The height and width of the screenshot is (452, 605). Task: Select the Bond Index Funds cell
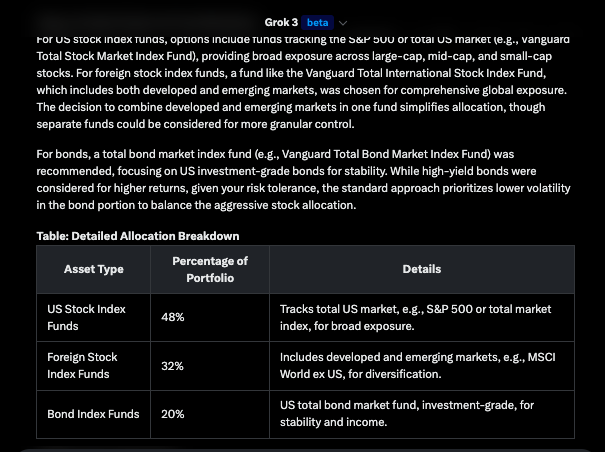click(93, 413)
